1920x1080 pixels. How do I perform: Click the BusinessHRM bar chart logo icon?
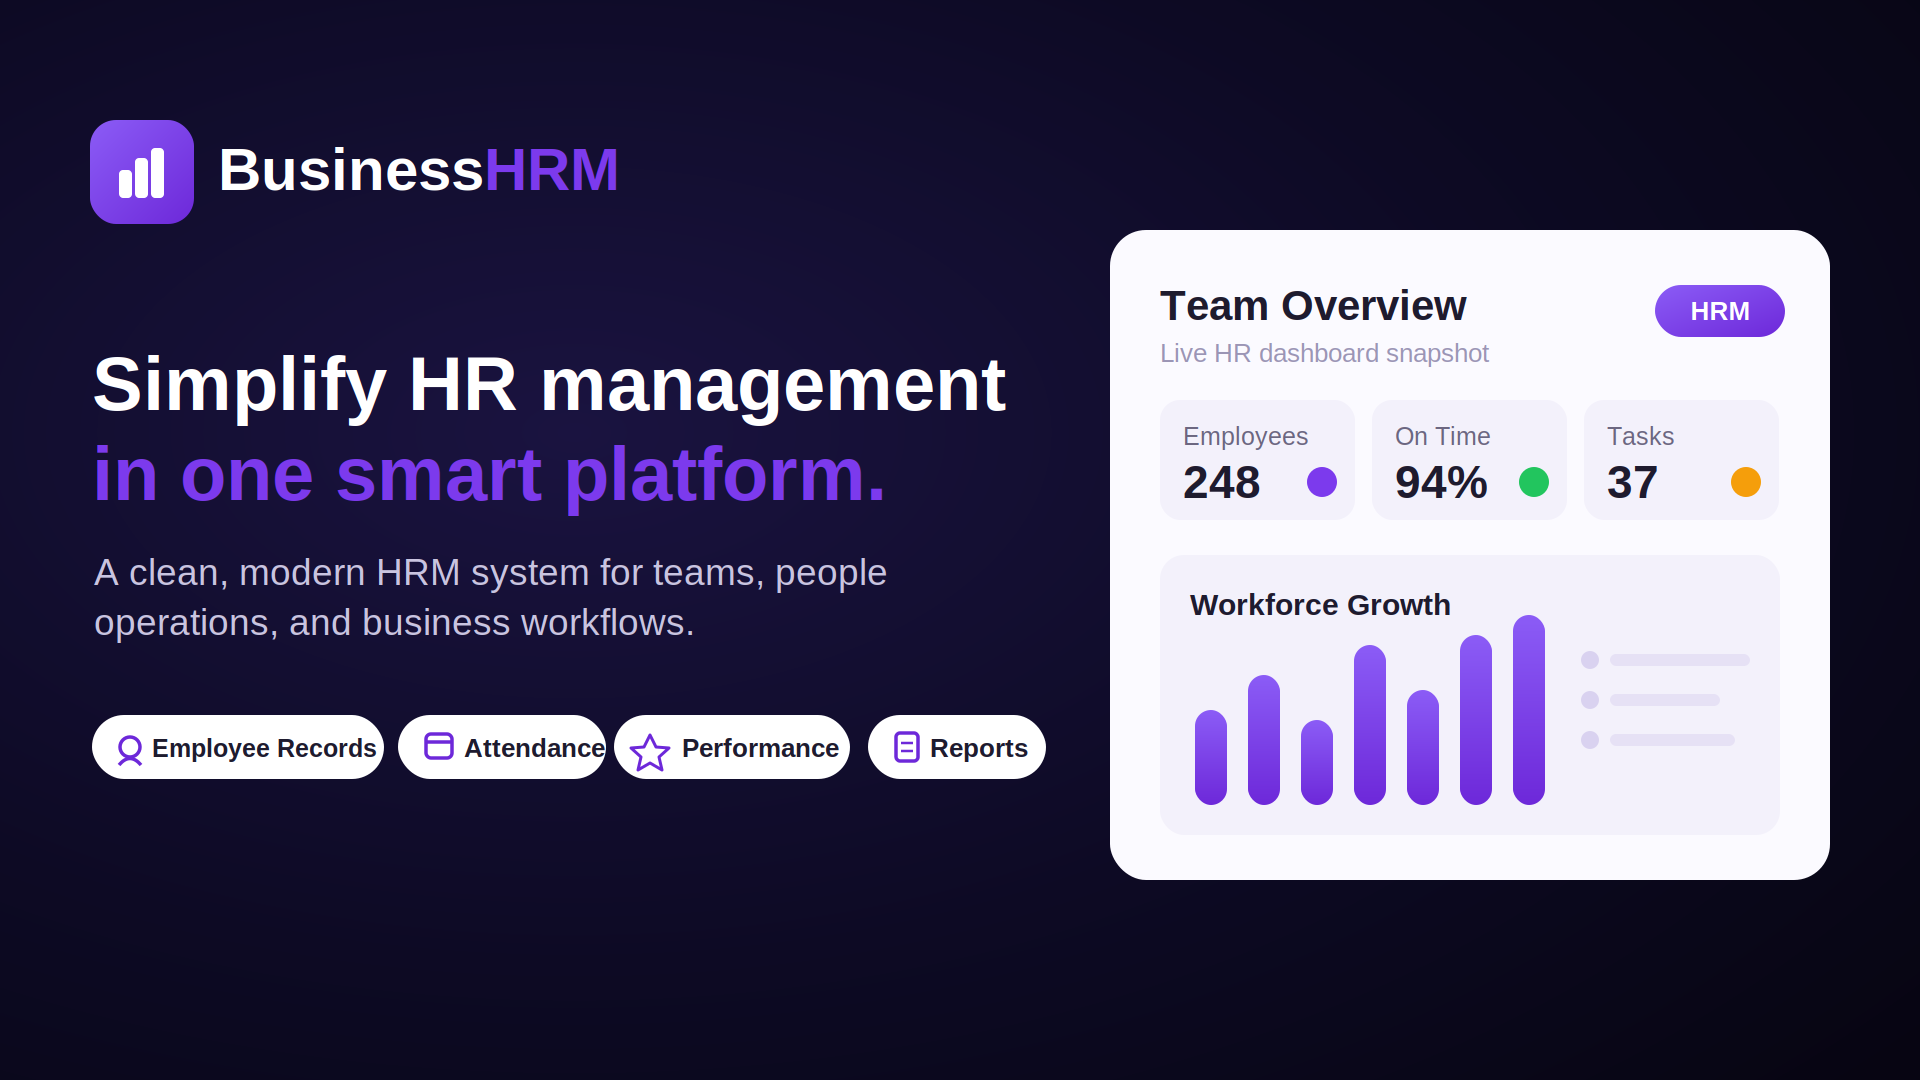142,172
